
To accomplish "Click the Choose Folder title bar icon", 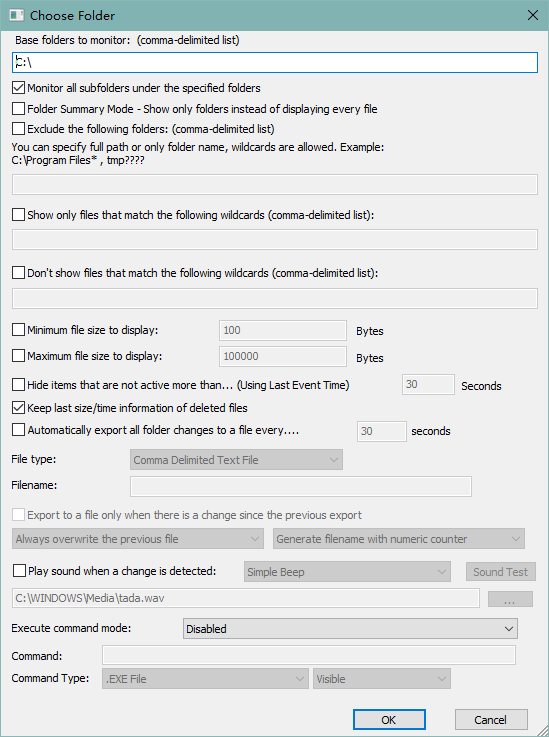I will point(16,15).
